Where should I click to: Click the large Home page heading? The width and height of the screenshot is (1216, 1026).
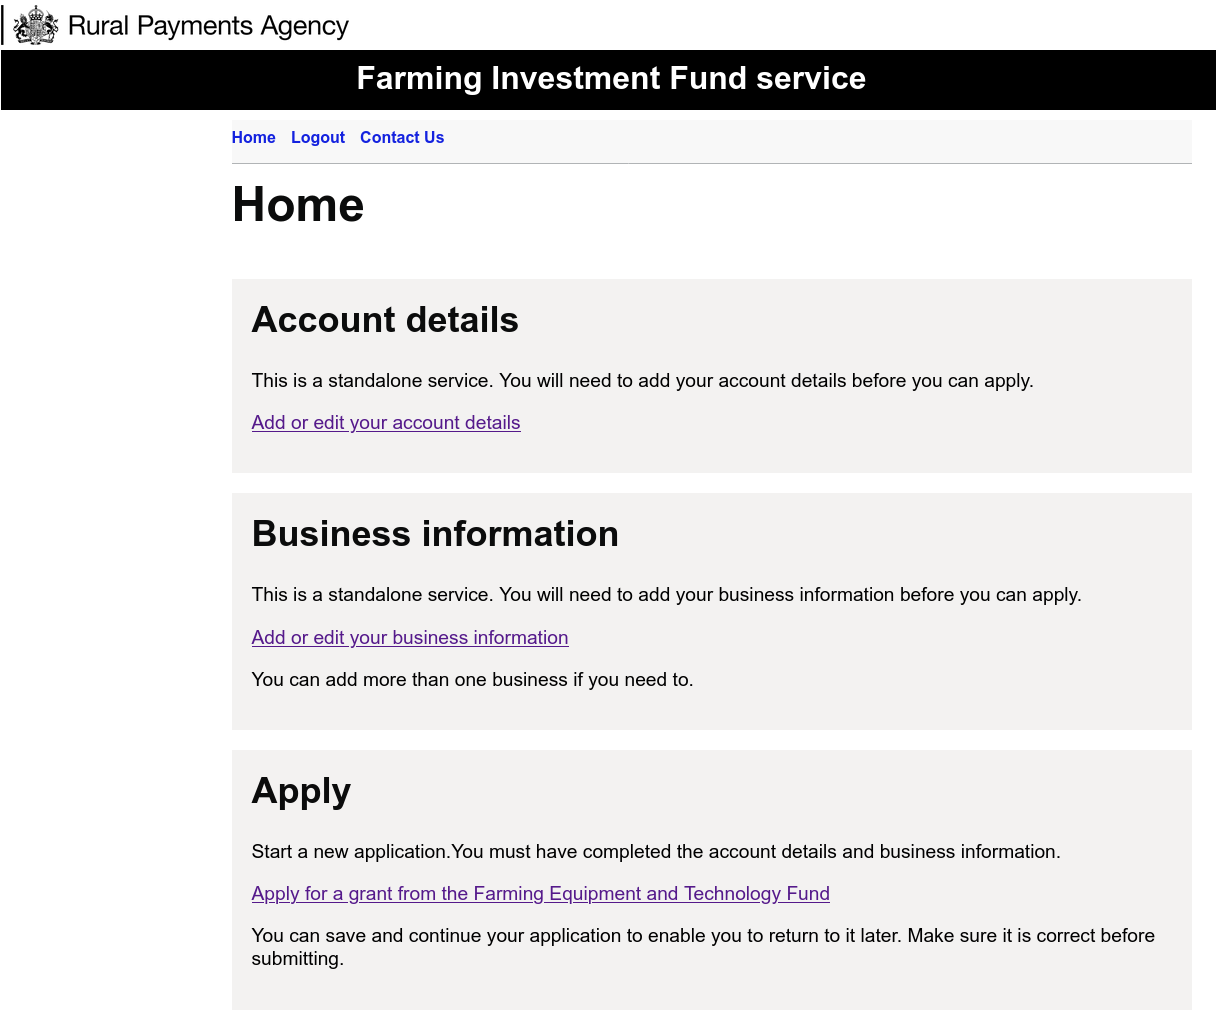tap(298, 205)
